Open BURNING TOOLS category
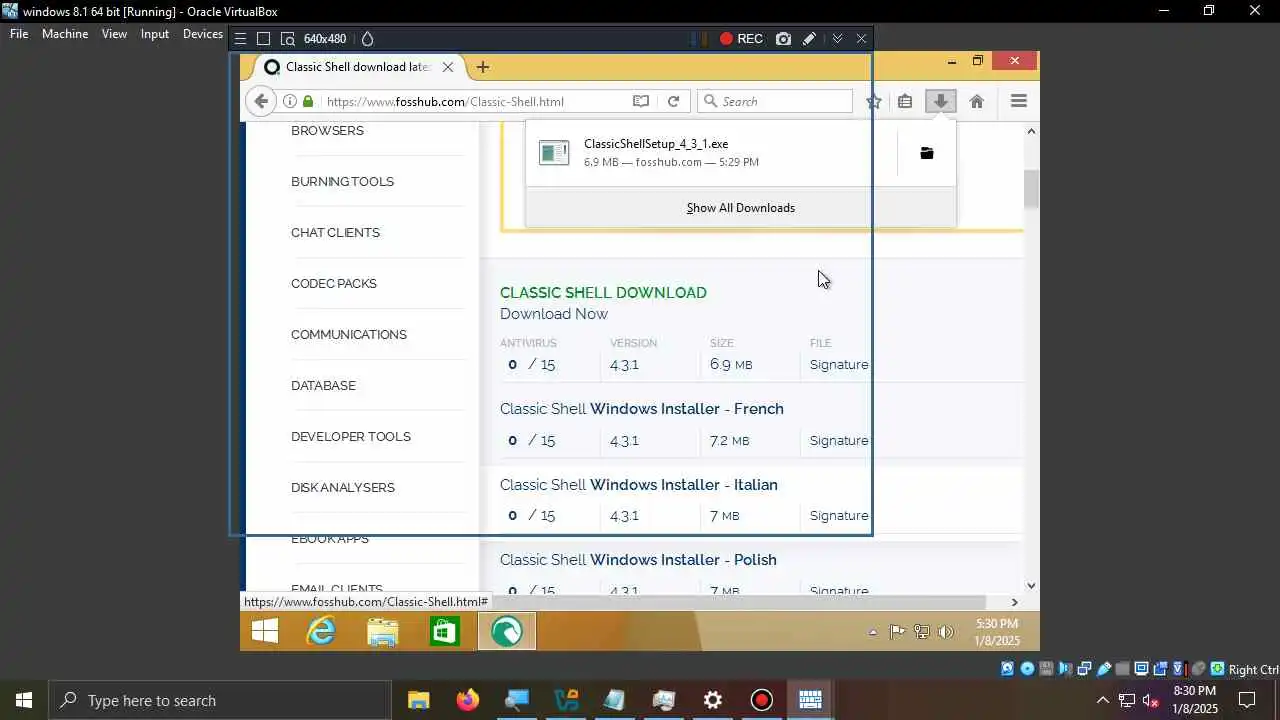This screenshot has height=720, width=1280. click(x=342, y=182)
